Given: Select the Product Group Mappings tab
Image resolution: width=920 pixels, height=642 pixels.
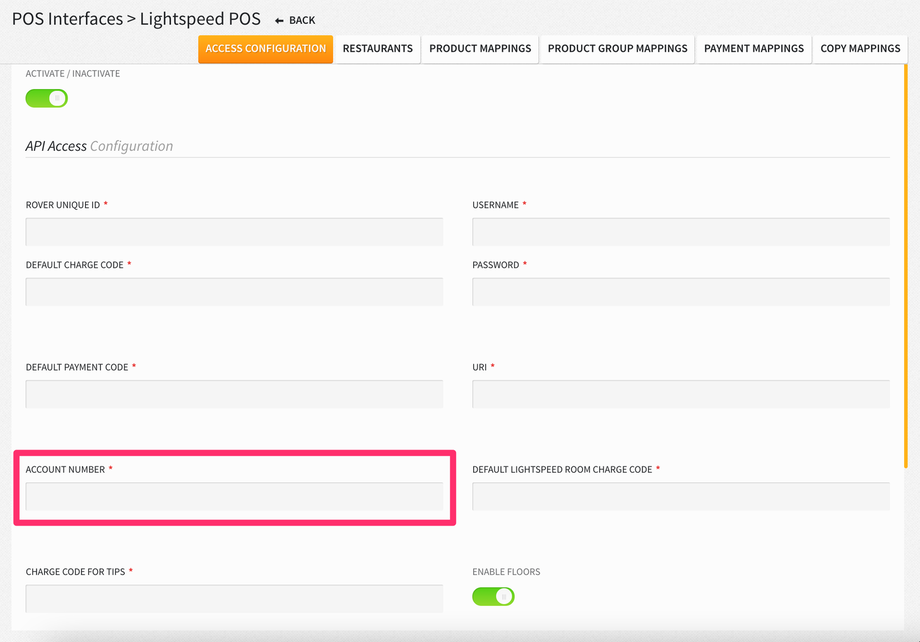Looking at the screenshot, I should coord(617,49).
